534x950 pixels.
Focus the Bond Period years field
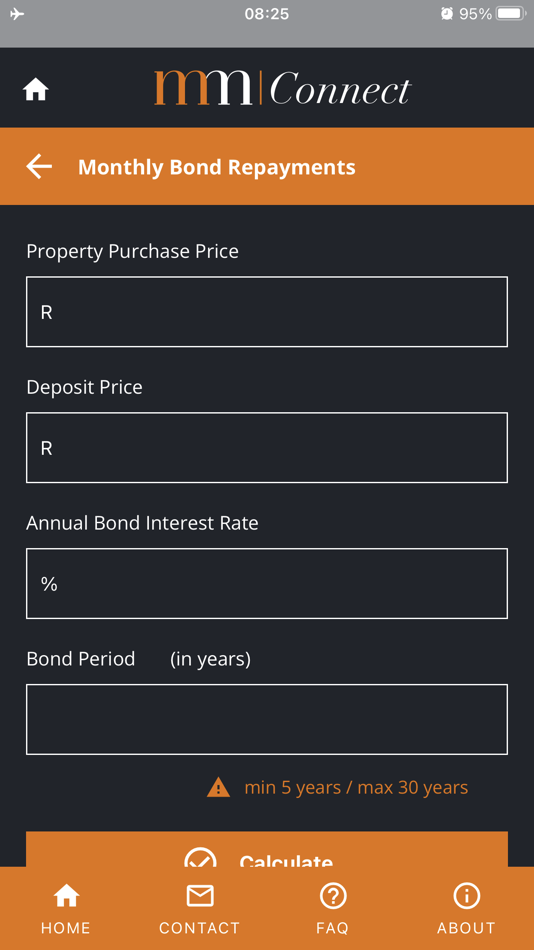pyautogui.click(x=267, y=719)
